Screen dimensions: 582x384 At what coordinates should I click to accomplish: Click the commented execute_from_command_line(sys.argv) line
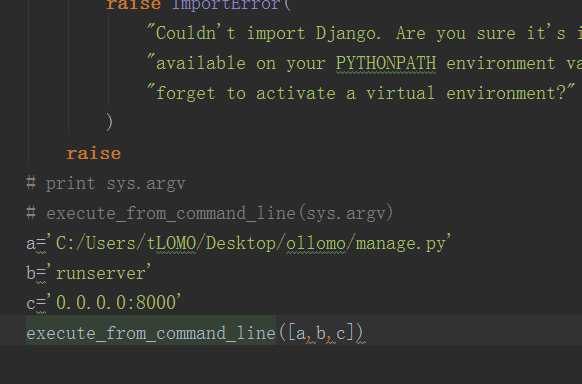[210, 213]
